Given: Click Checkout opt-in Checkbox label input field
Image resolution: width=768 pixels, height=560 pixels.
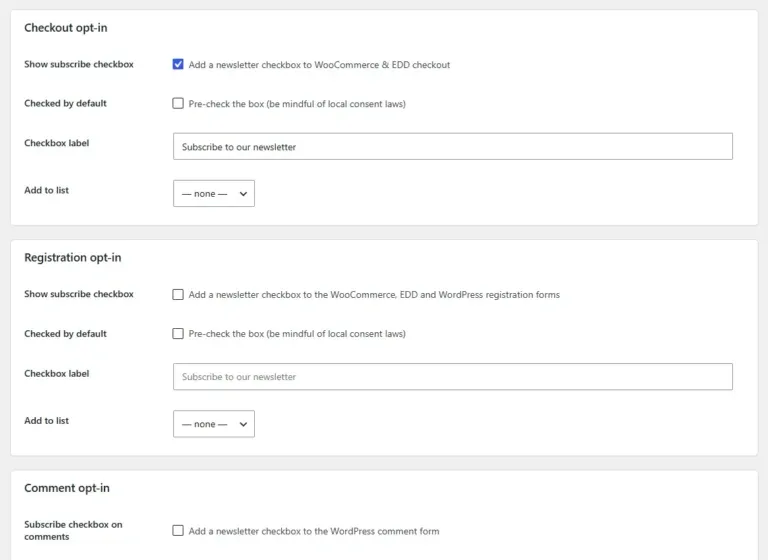Looking at the screenshot, I should [453, 146].
